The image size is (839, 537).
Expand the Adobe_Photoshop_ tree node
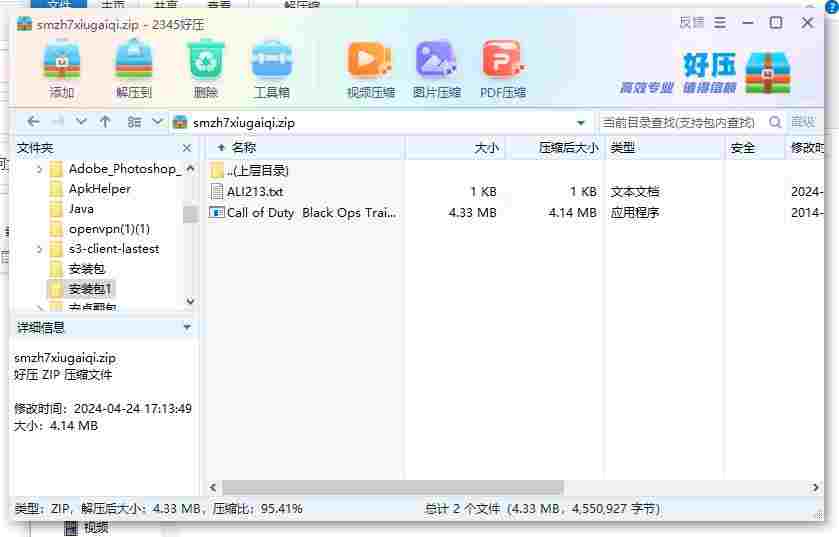tap(39, 169)
